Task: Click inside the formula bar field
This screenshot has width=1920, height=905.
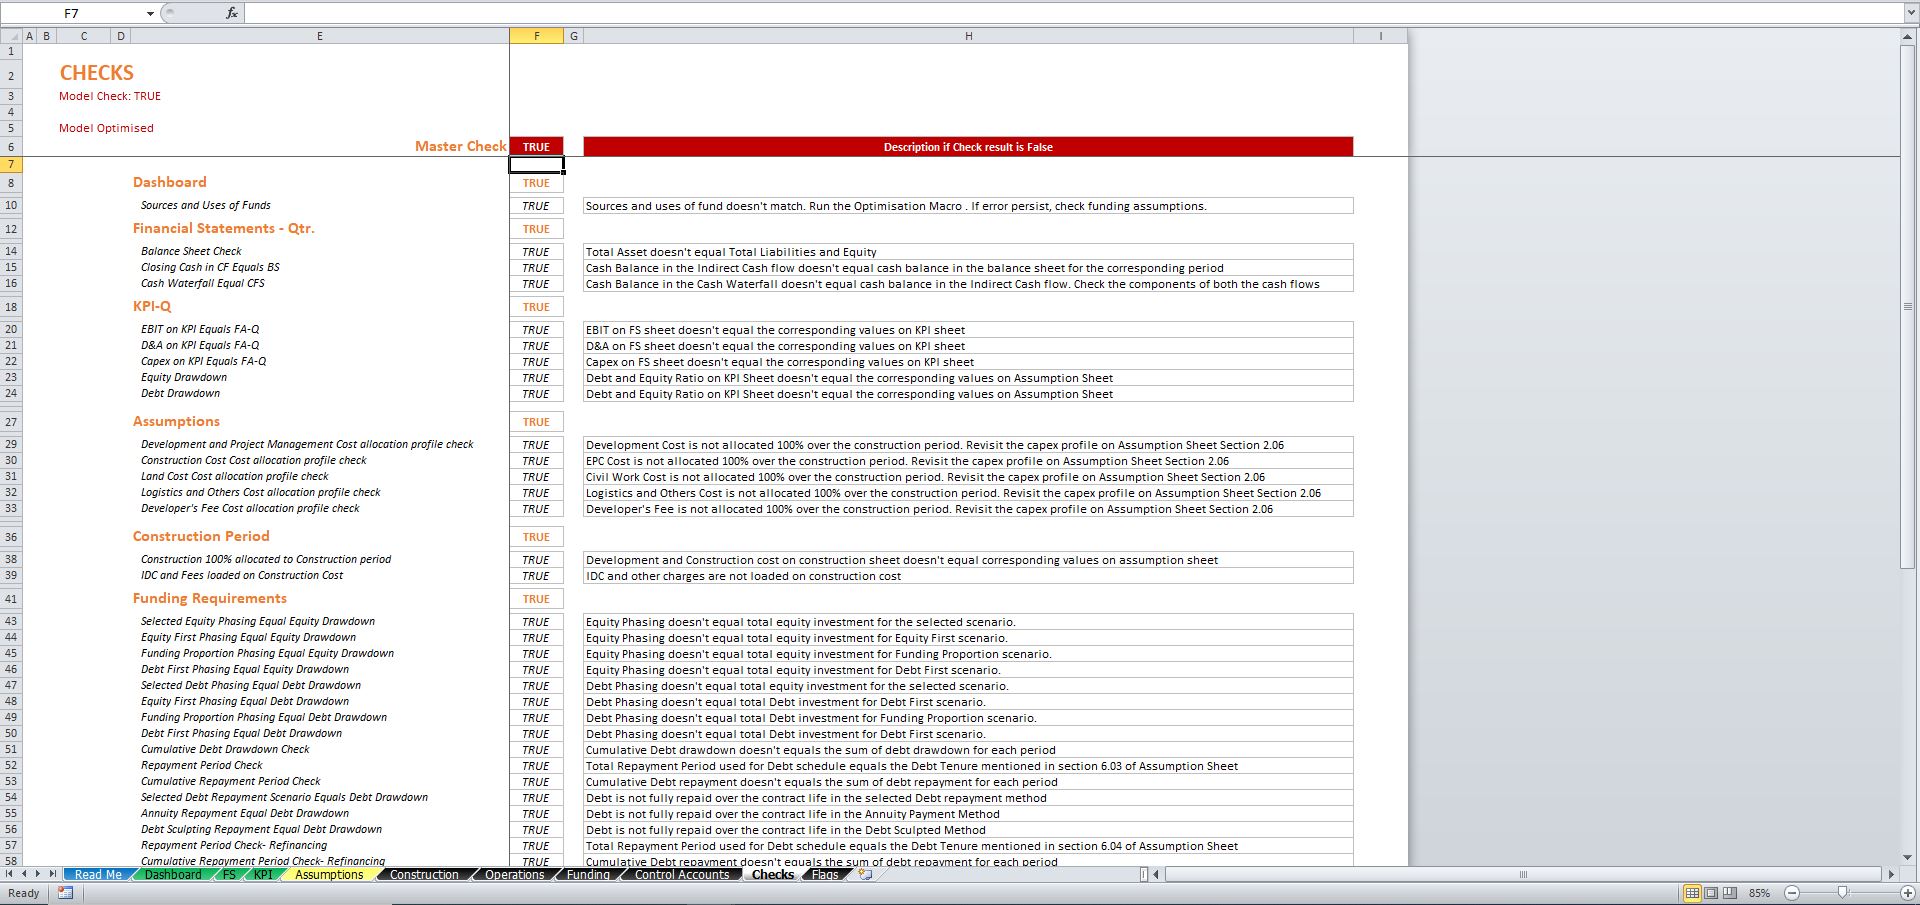Action: [x=1073, y=13]
